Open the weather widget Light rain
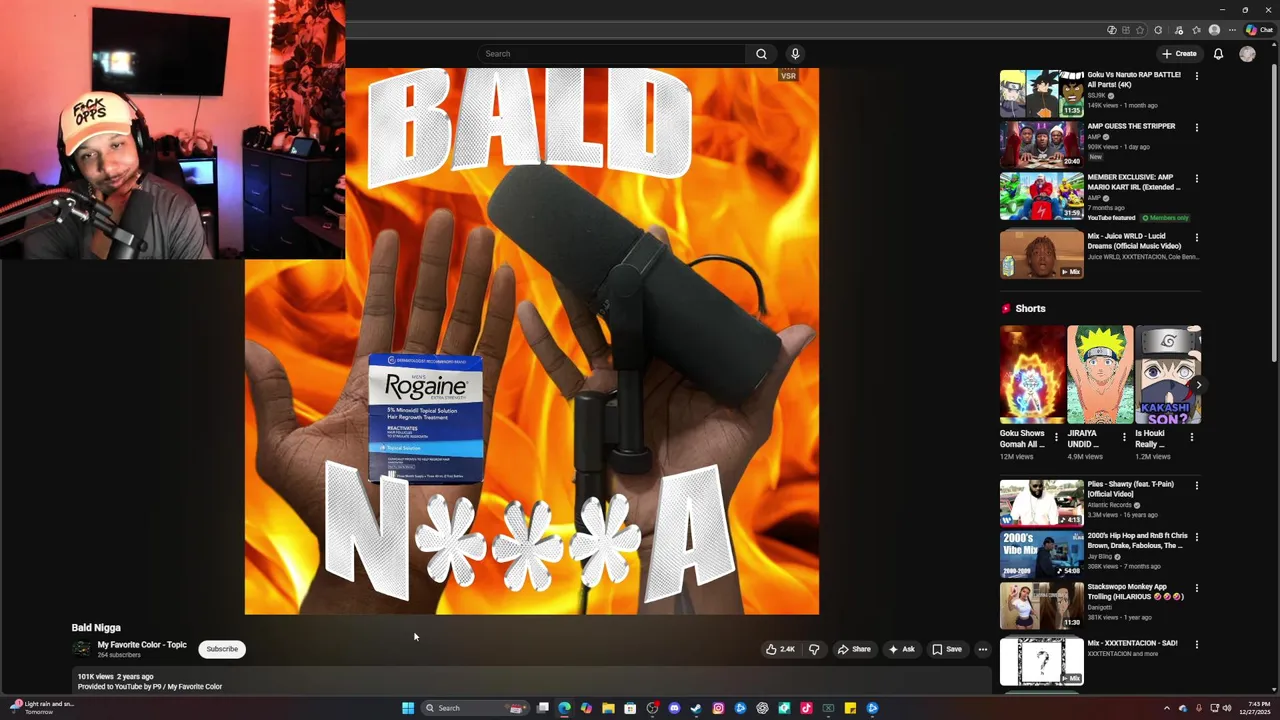This screenshot has height=720, width=1280. coord(42,708)
